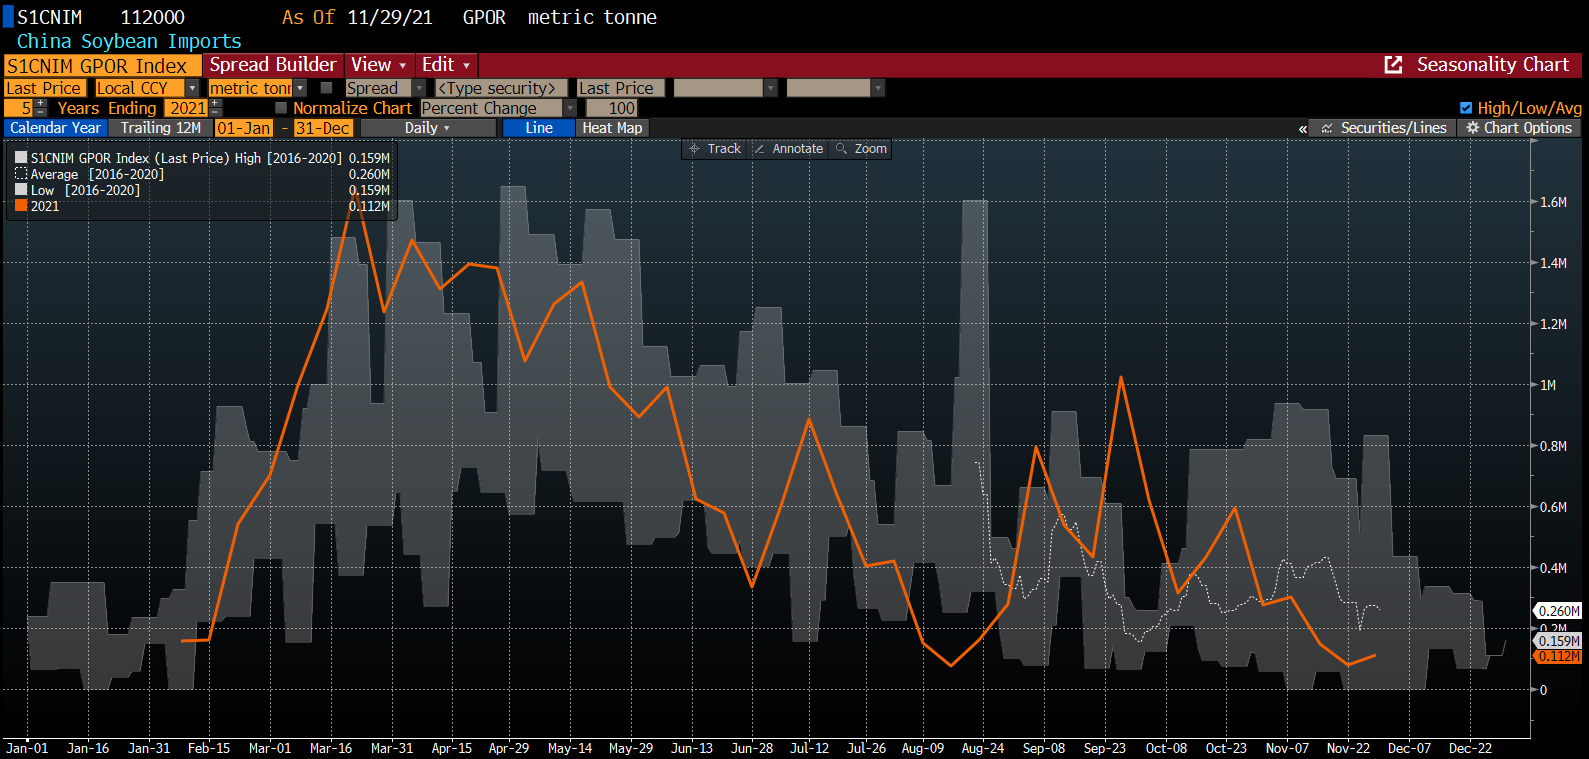Select the Annotate pencil tool

(759, 149)
